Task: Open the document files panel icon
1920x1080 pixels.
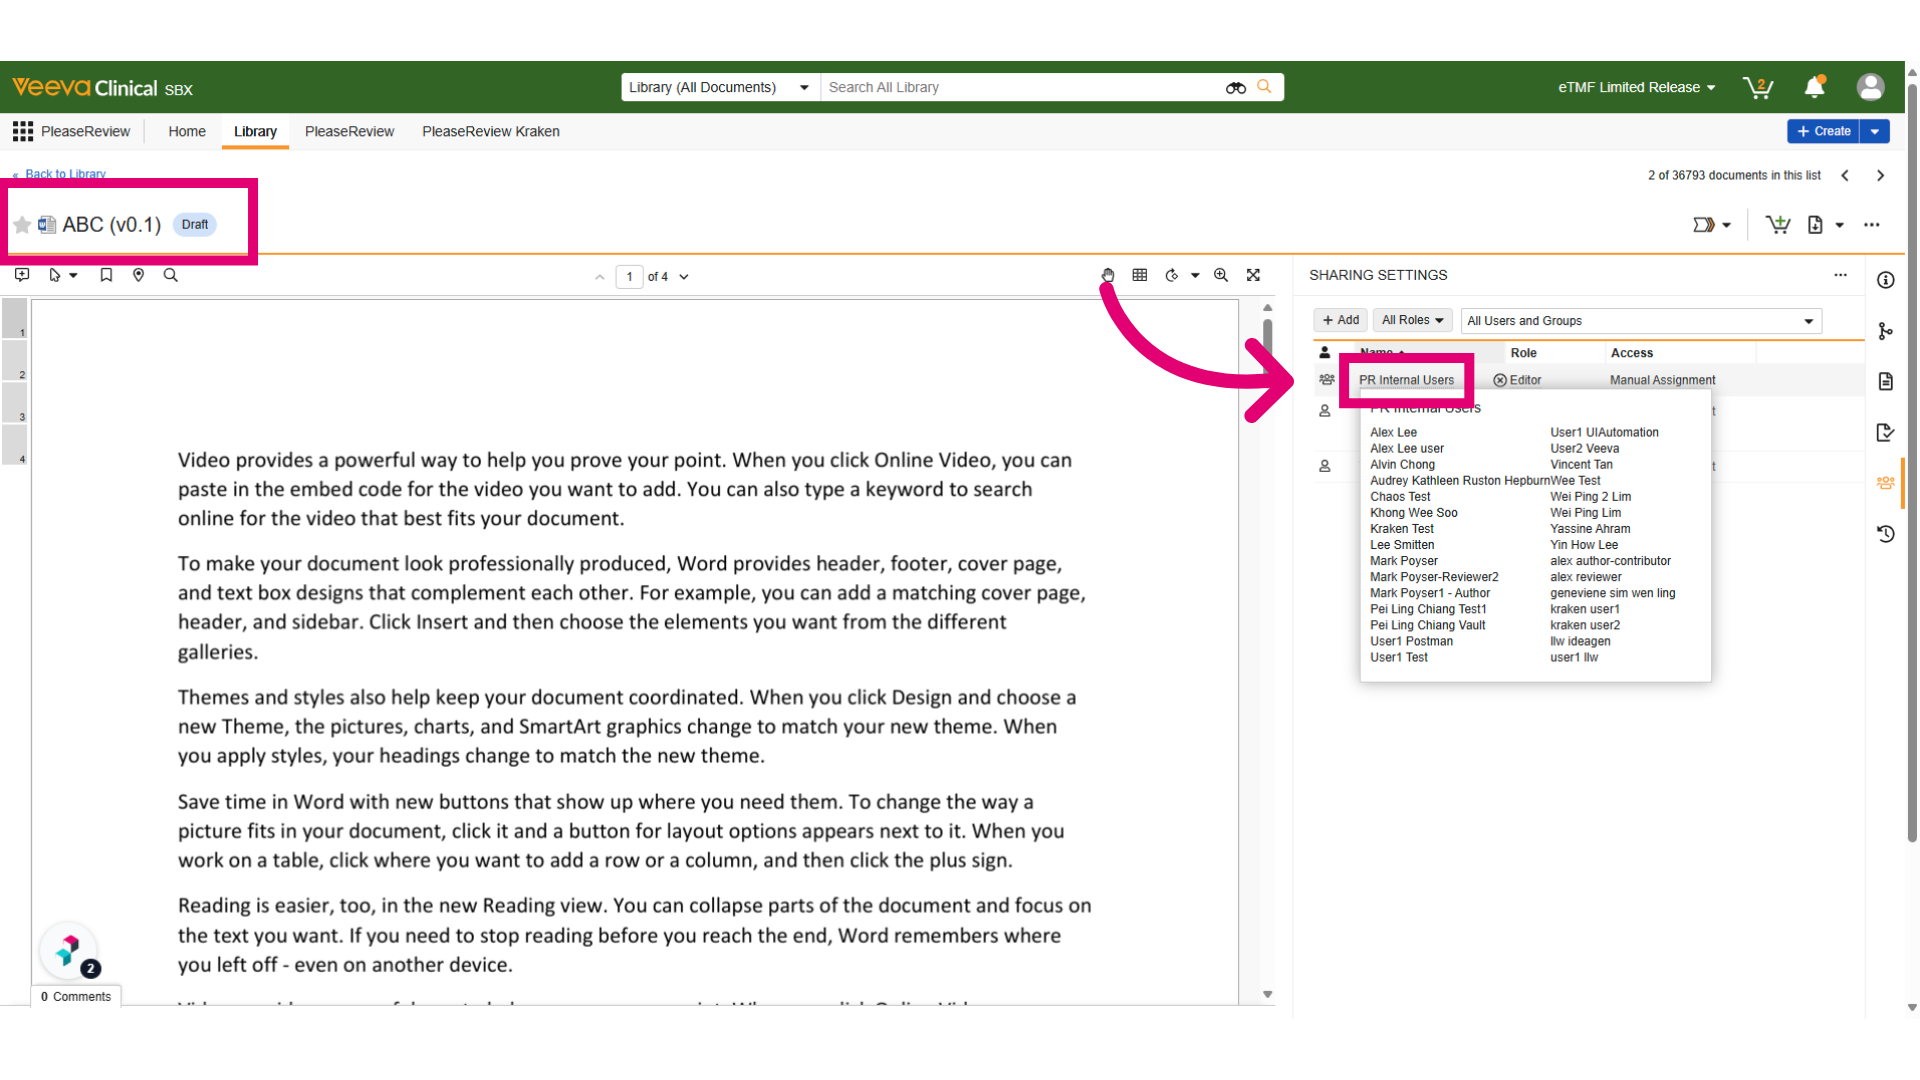Action: tap(1886, 381)
